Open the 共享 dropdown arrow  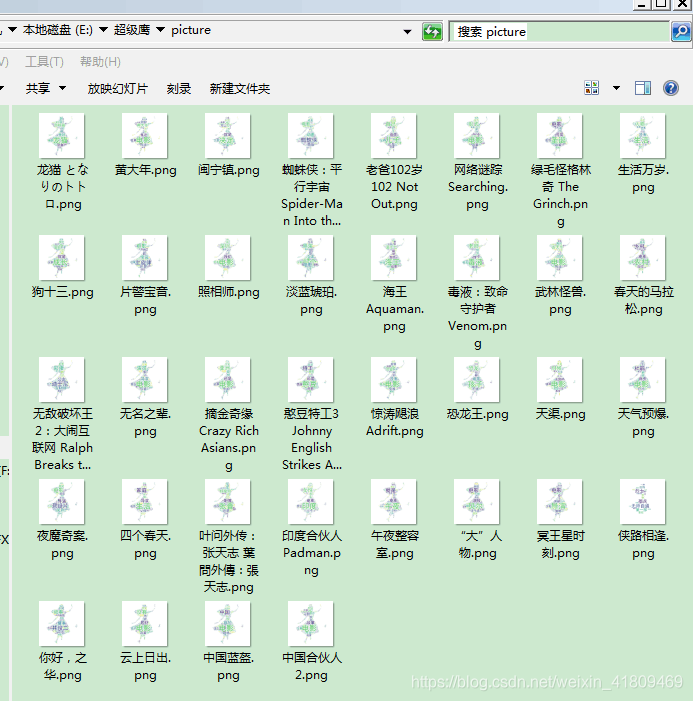point(63,88)
